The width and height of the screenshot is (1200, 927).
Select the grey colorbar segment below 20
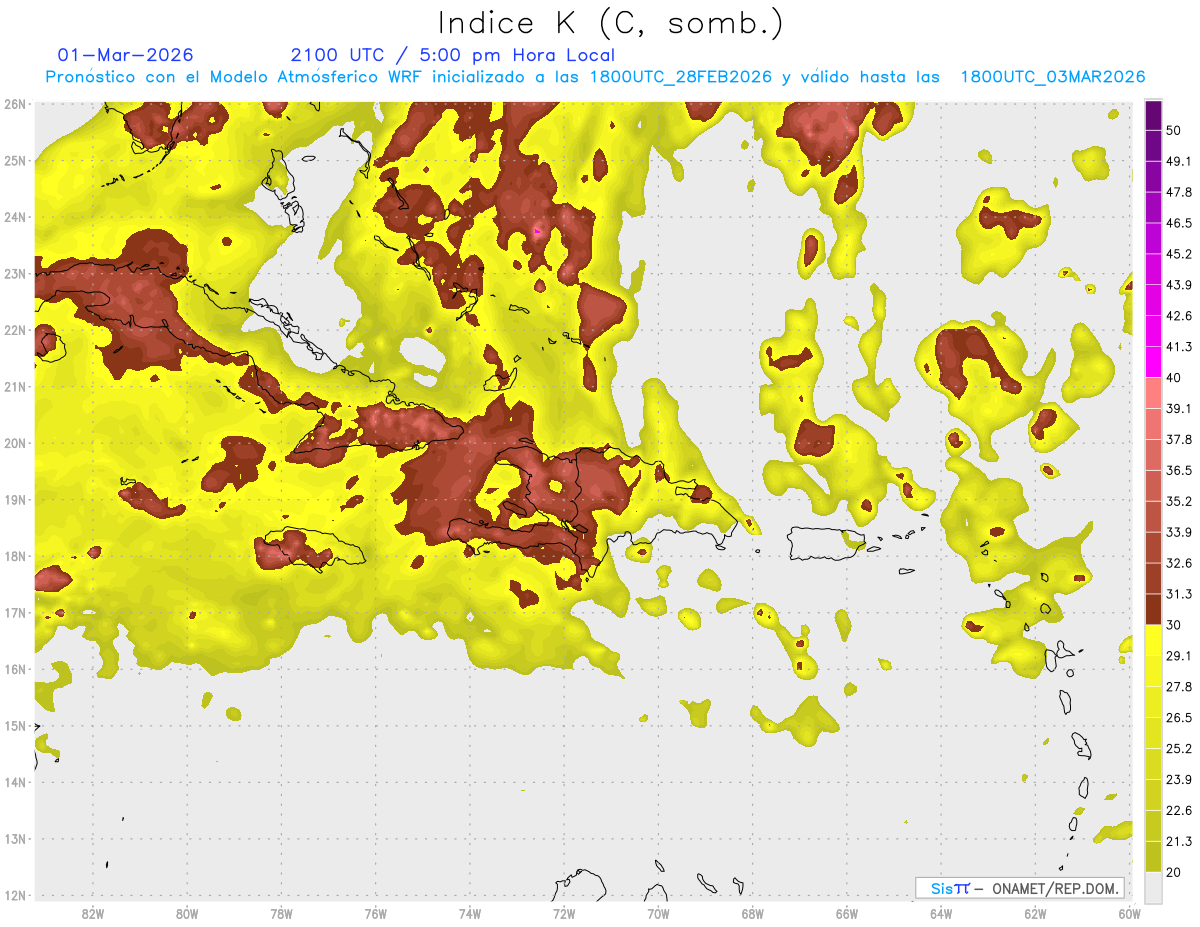click(1153, 886)
